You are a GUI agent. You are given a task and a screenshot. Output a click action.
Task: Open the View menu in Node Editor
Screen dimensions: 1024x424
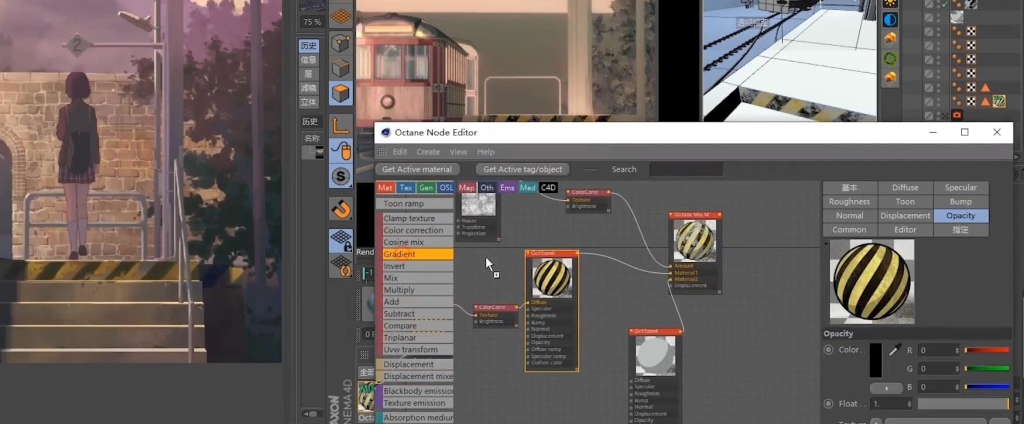(x=458, y=152)
